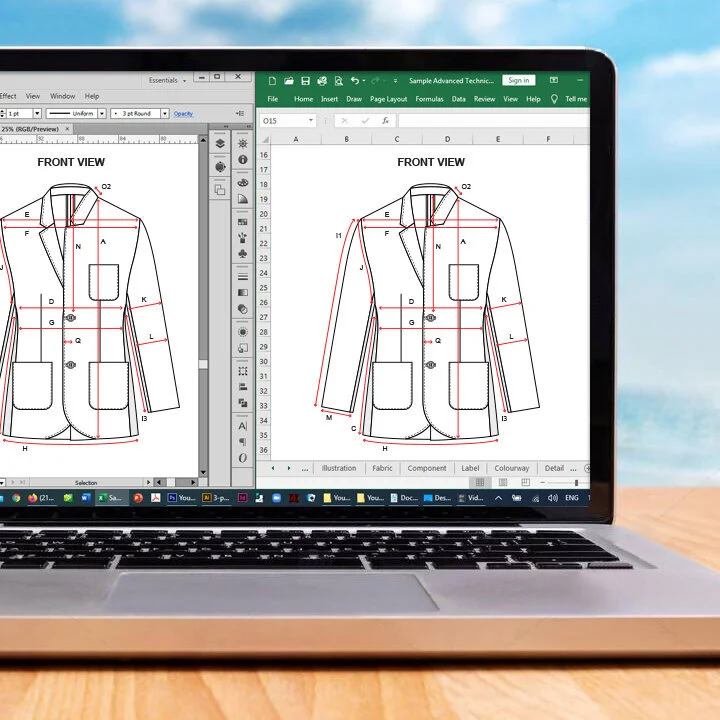Screen dimensions: 720x720
Task: Open the Align panel icon
Action: [x=243, y=387]
